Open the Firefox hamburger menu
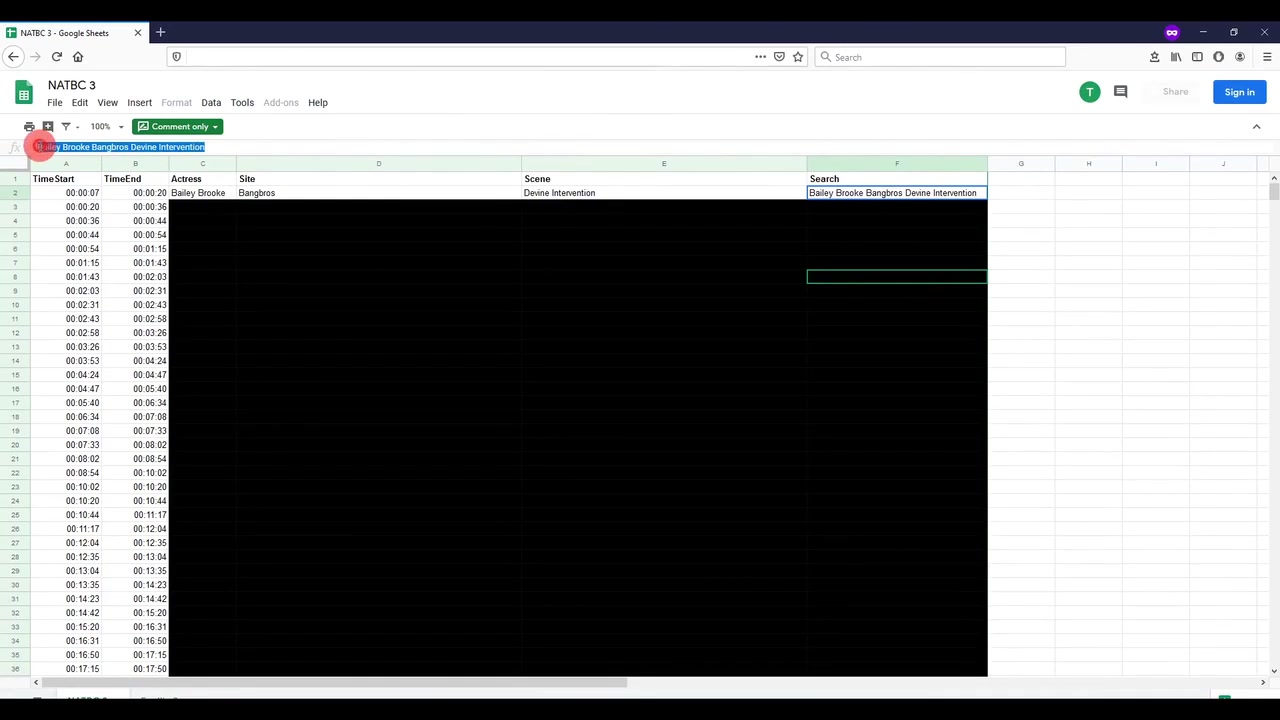The image size is (1280, 720). [x=1266, y=57]
